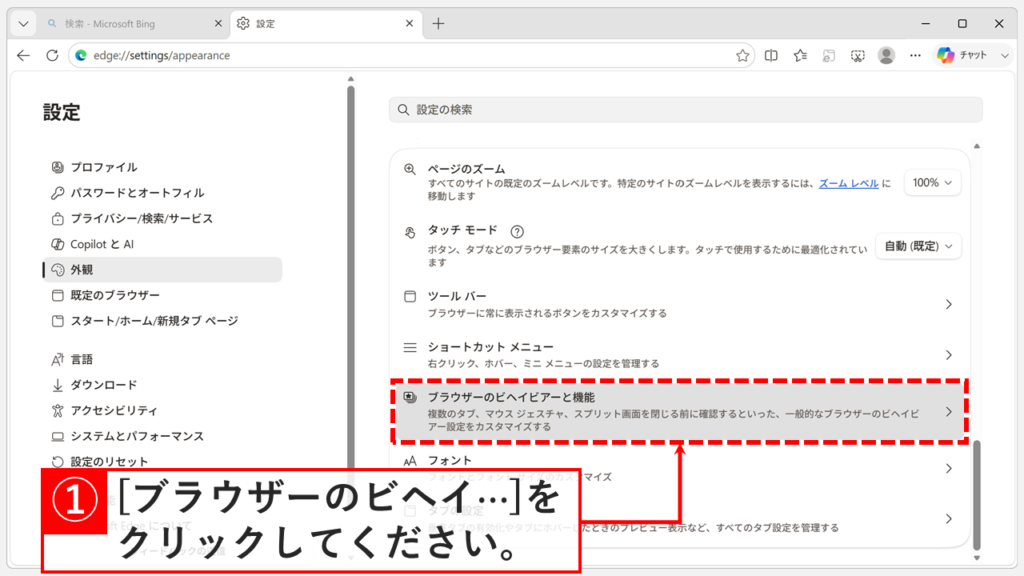Open 既定のブラウザー settings
The image size is (1024, 576).
(163, 295)
